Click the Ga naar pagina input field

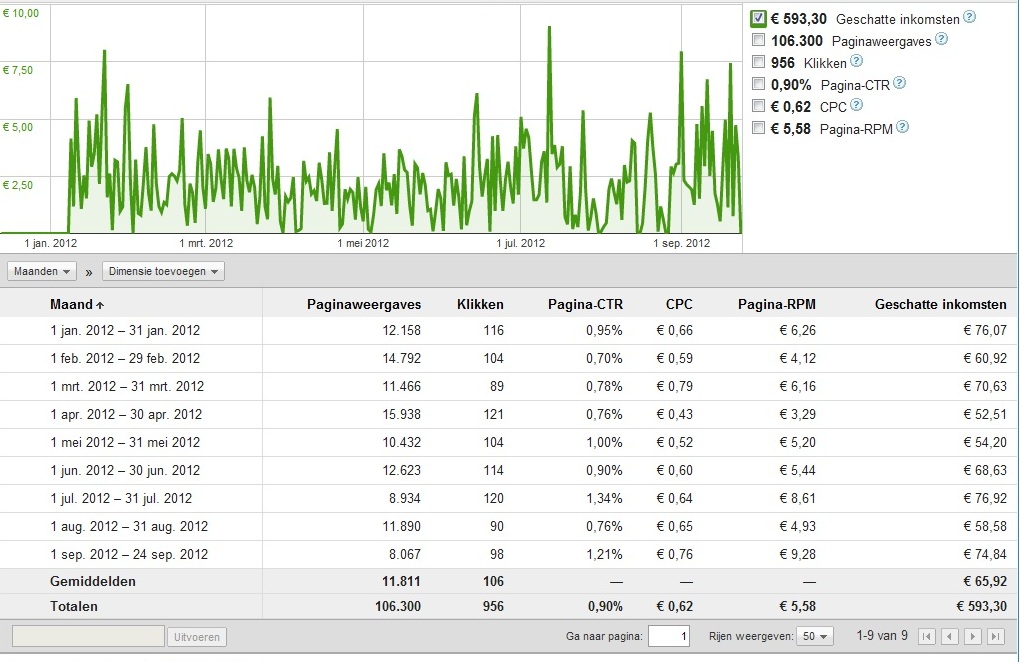tap(669, 637)
